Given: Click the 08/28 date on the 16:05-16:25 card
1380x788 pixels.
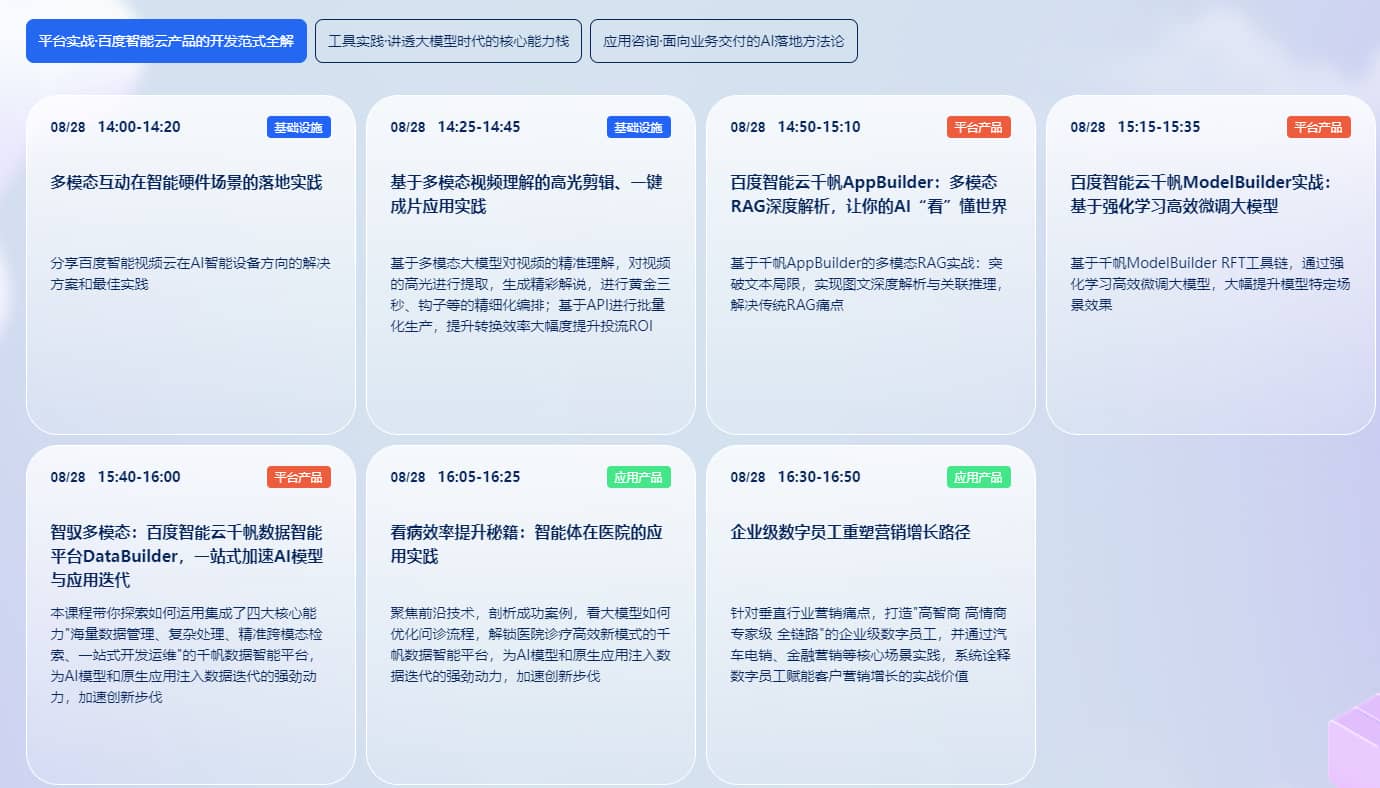Looking at the screenshot, I should 408,477.
